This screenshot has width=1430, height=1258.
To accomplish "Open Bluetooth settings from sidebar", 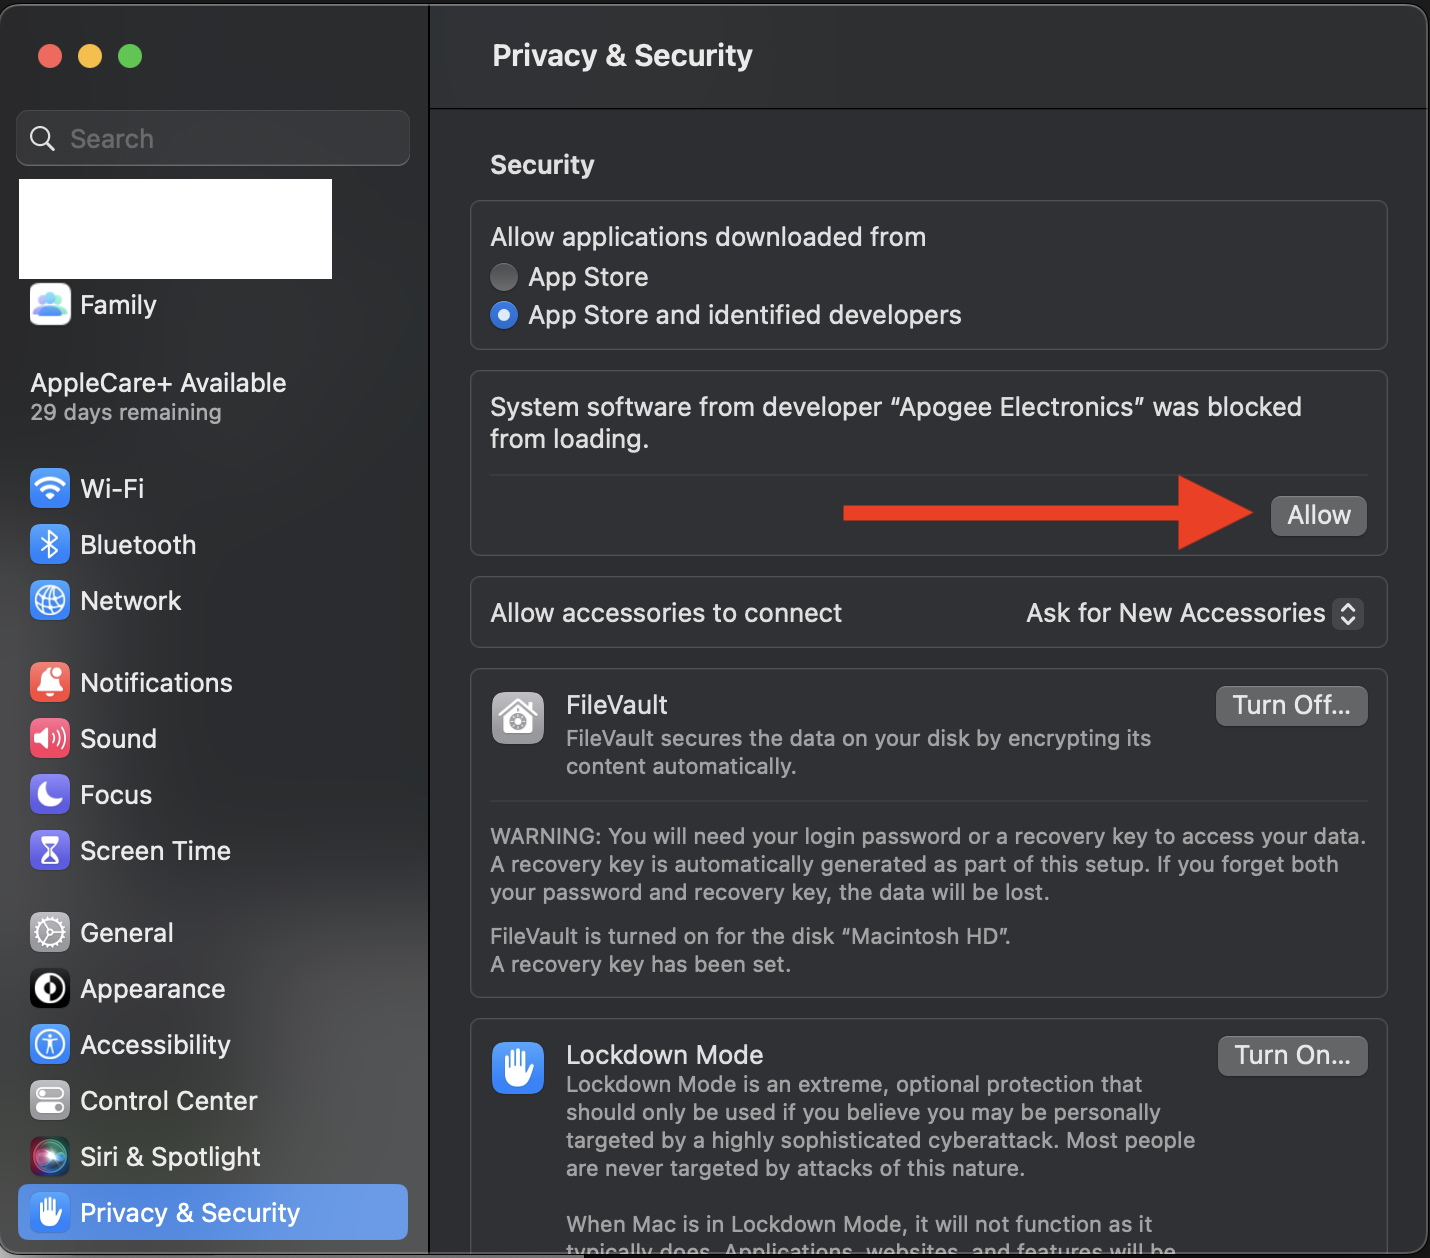I will click(50, 544).
